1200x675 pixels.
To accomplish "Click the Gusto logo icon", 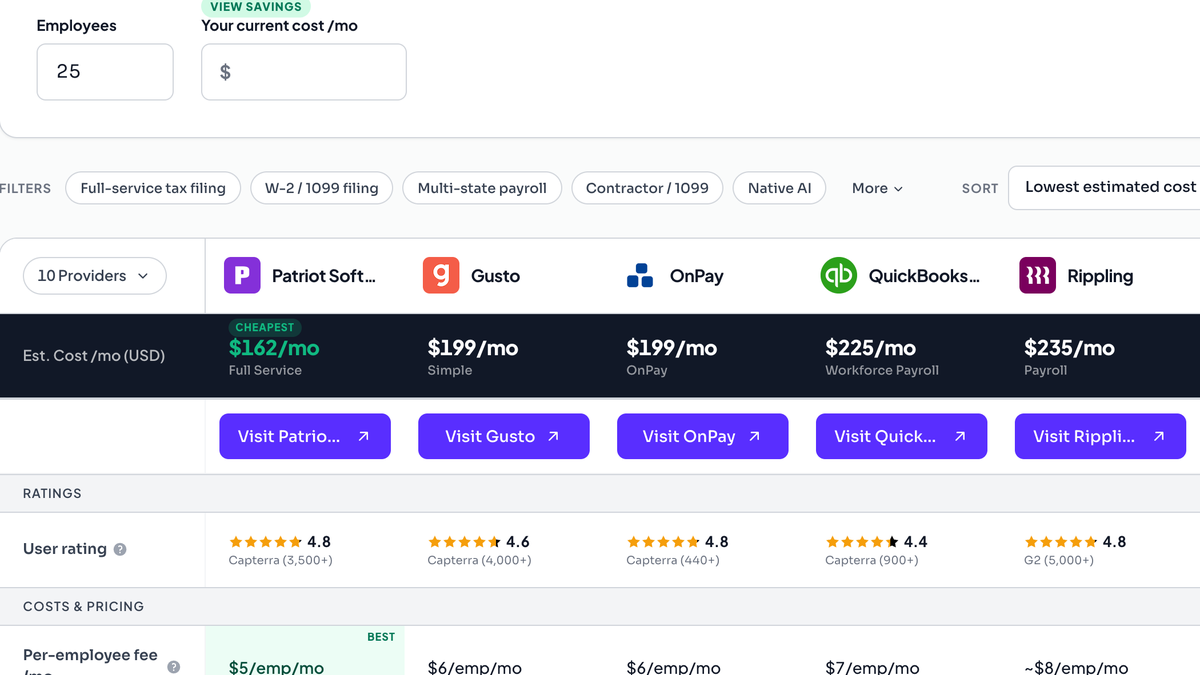I will 441,275.
